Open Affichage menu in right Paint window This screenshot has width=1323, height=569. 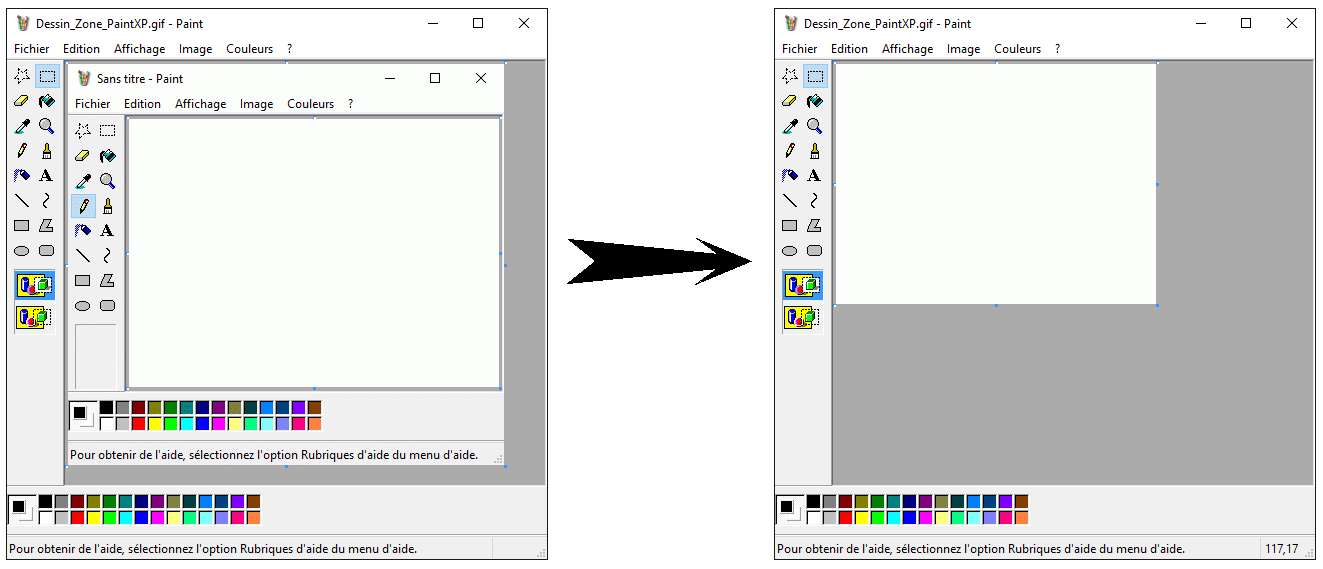point(907,49)
